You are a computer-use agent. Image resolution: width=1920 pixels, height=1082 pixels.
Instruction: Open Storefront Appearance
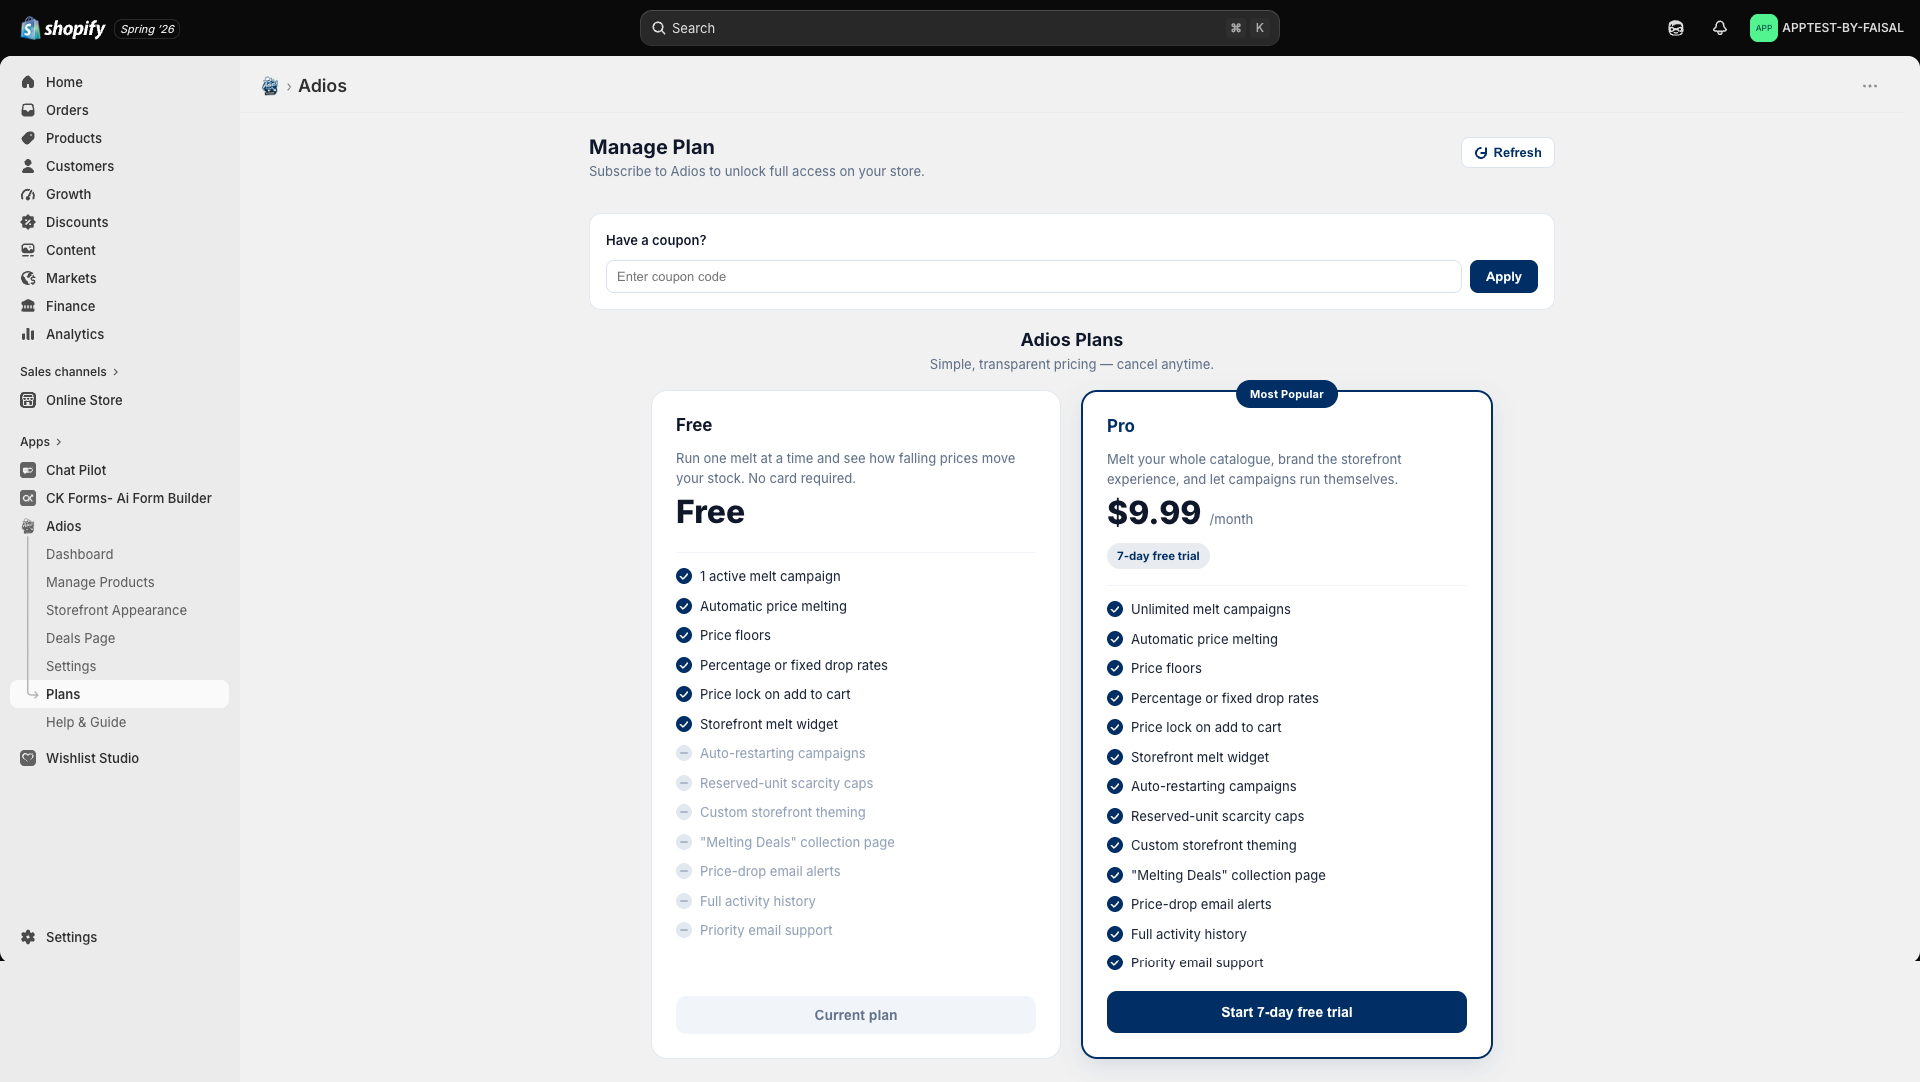116,610
